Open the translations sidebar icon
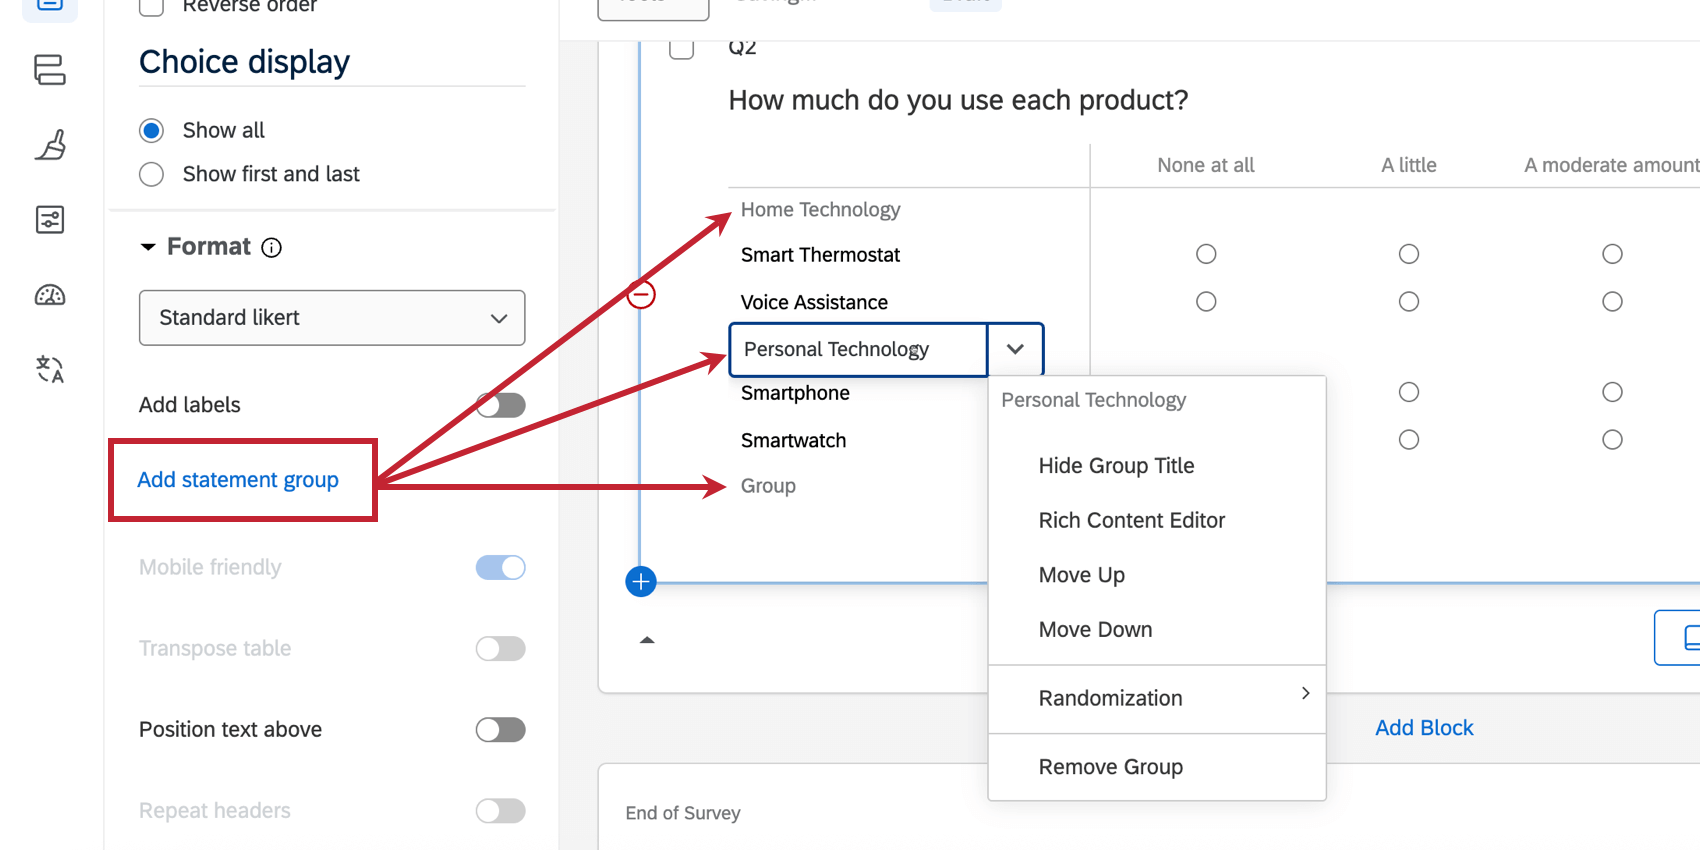This screenshot has width=1700, height=850. [x=50, y=369]
